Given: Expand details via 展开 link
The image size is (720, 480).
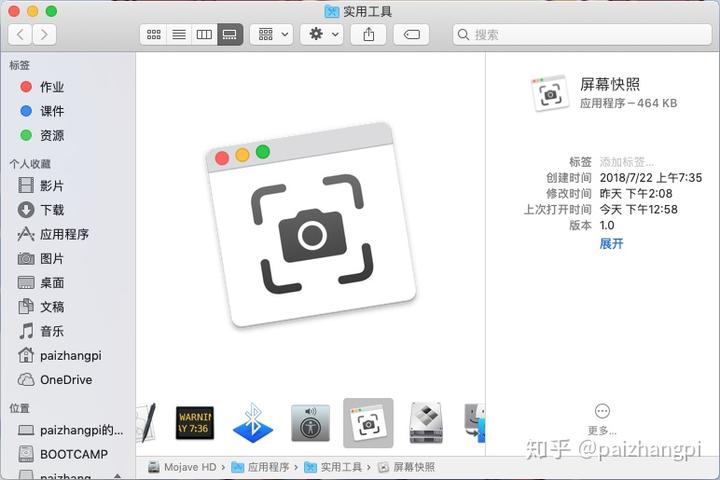Looking at the screenshot, I should coord(611,243).
